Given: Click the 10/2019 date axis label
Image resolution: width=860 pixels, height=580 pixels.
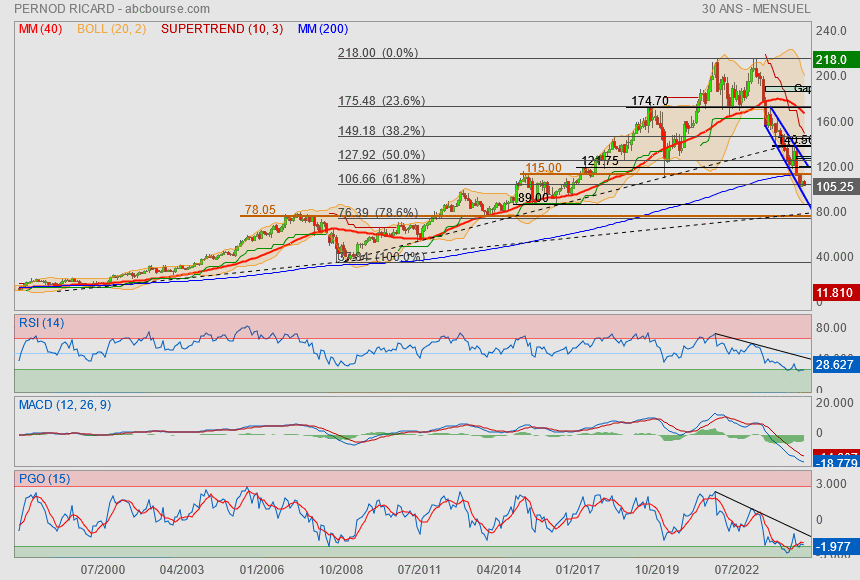Looking at the screenshot, I should 657,570.
